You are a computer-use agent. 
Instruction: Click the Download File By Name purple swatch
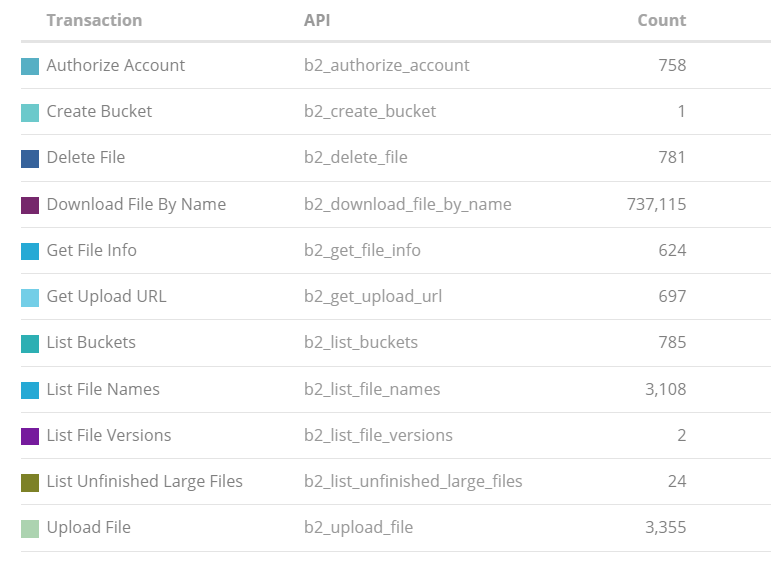[x=30, y=205]
